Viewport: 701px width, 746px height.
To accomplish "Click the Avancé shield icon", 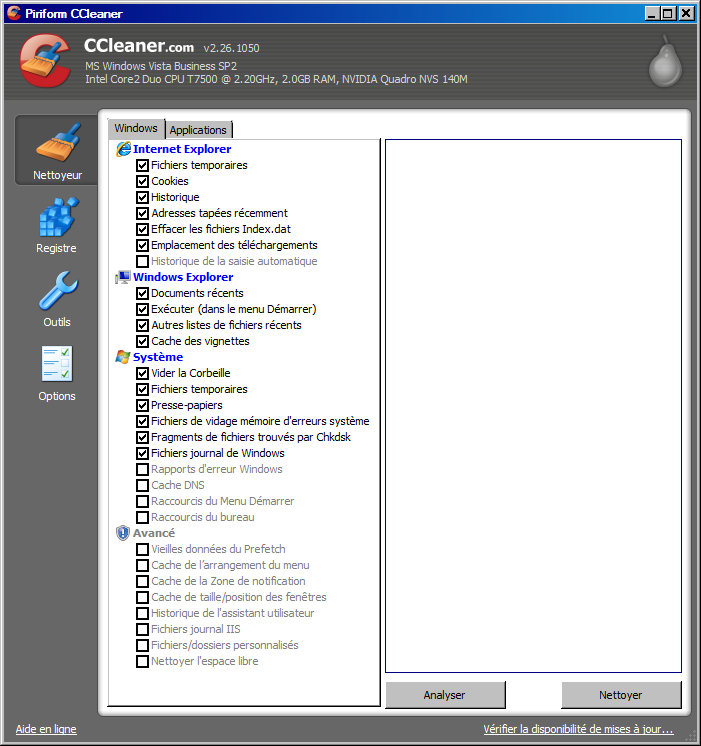I will tap(123, 533).
